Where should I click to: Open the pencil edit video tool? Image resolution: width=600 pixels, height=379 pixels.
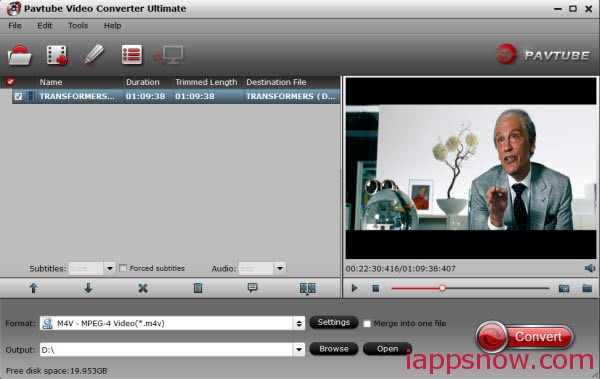[94, 54]
